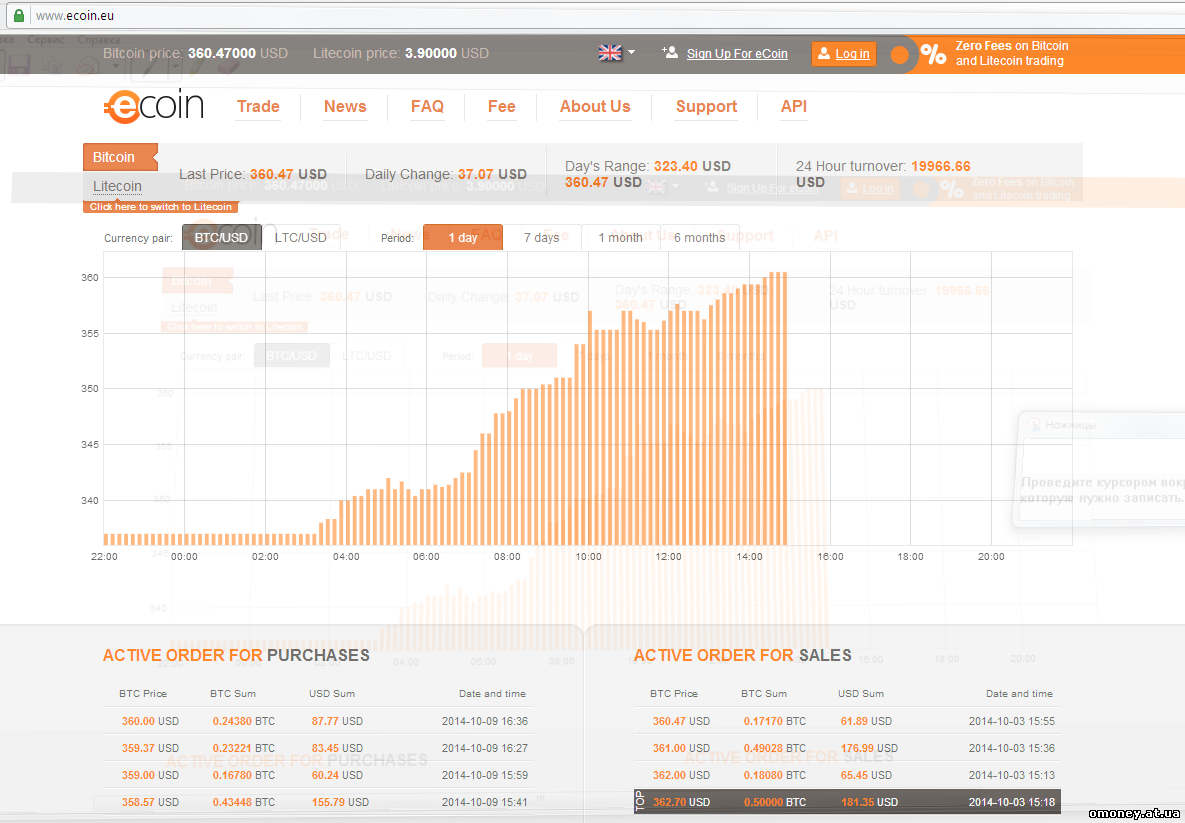Click the Active Order for Purchases heading
This screenshot has height=823, width=1185.
point(237,655)
